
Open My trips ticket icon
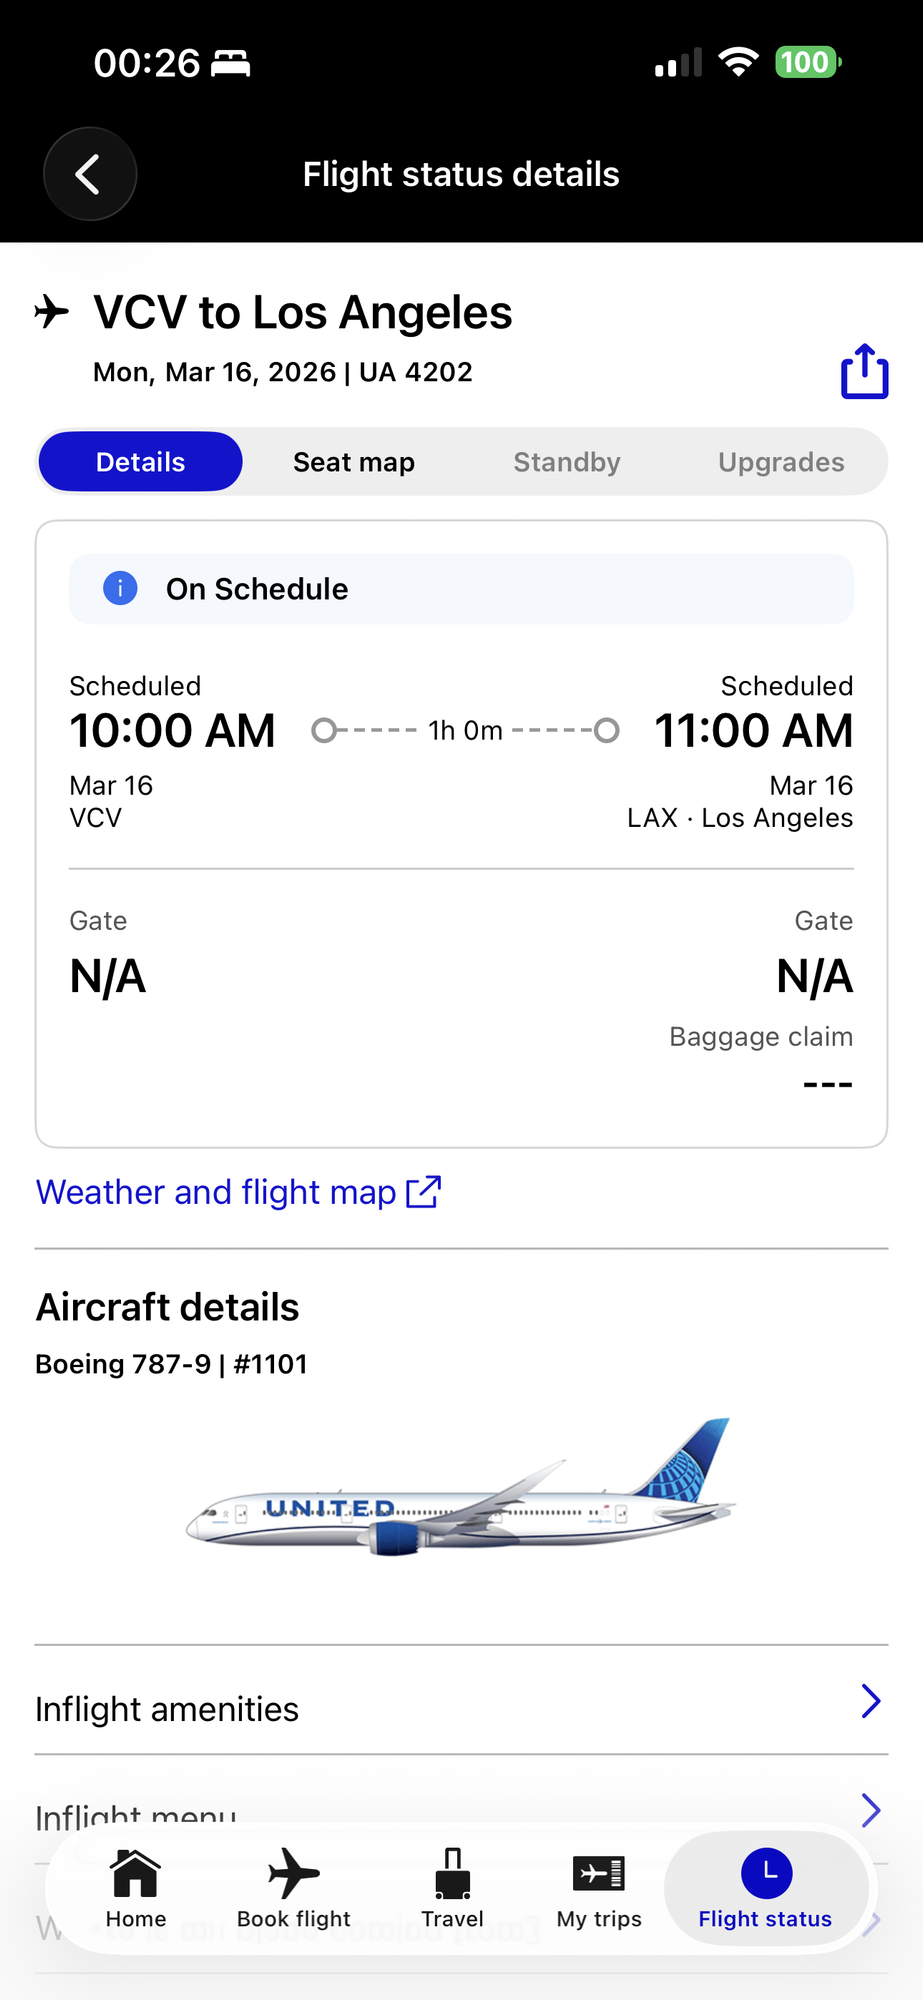(599, 1873)
